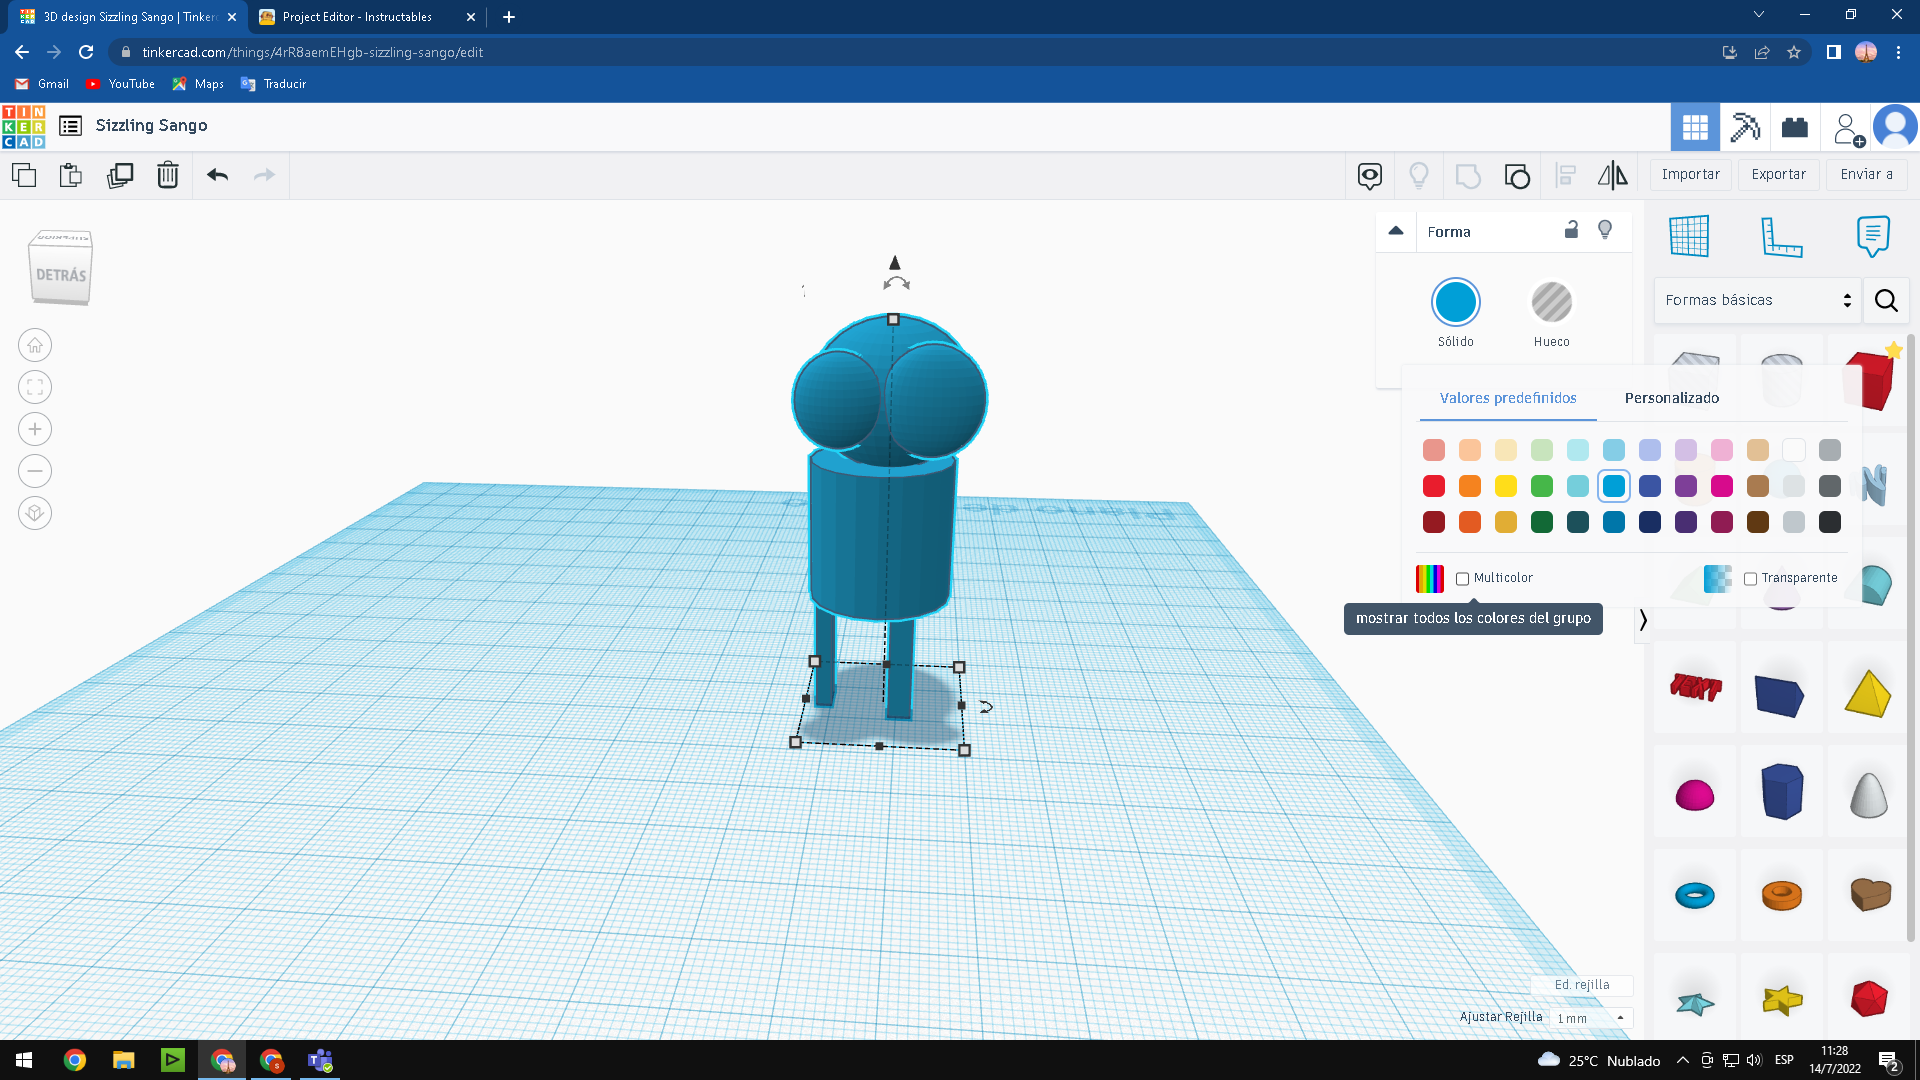Select the Sólido shape mode

[1456, 302]
